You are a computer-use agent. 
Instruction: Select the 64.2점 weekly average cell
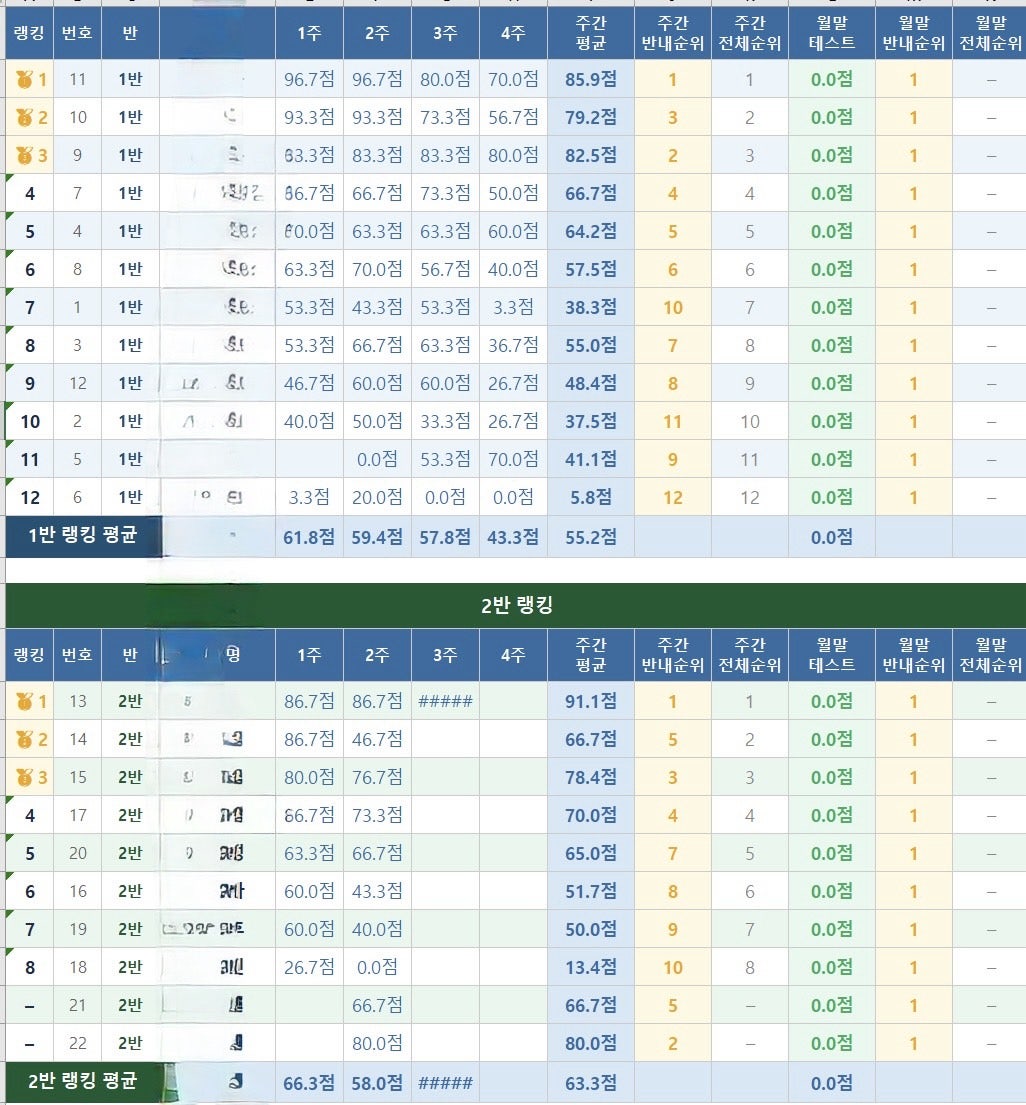(591, 231)
